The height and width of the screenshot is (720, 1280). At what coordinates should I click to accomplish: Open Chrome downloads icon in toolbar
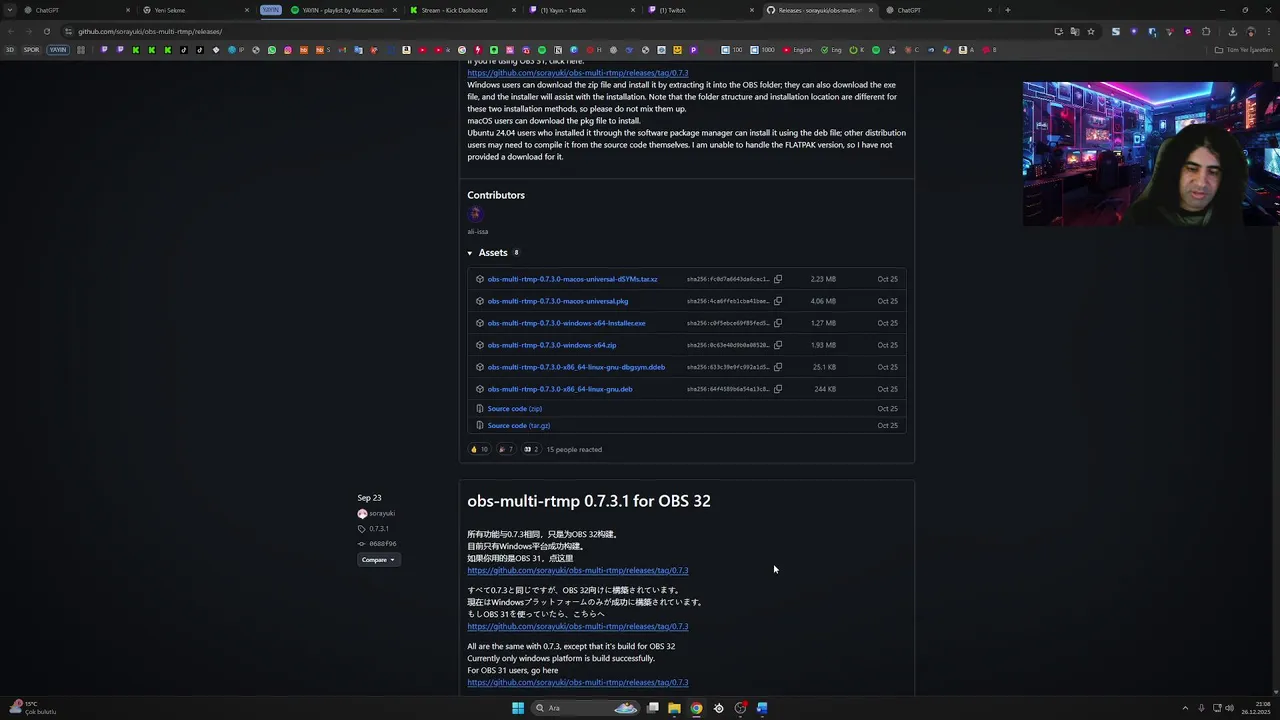tap(1232, 31)
